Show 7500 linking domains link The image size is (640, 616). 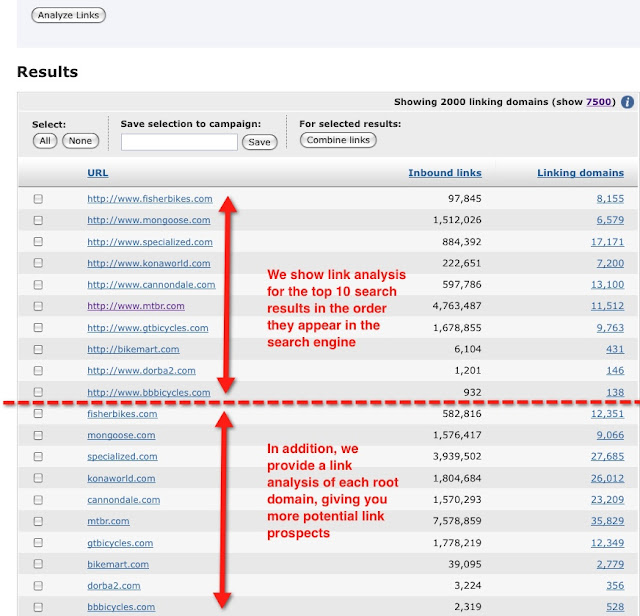click(x=599, y=102)
